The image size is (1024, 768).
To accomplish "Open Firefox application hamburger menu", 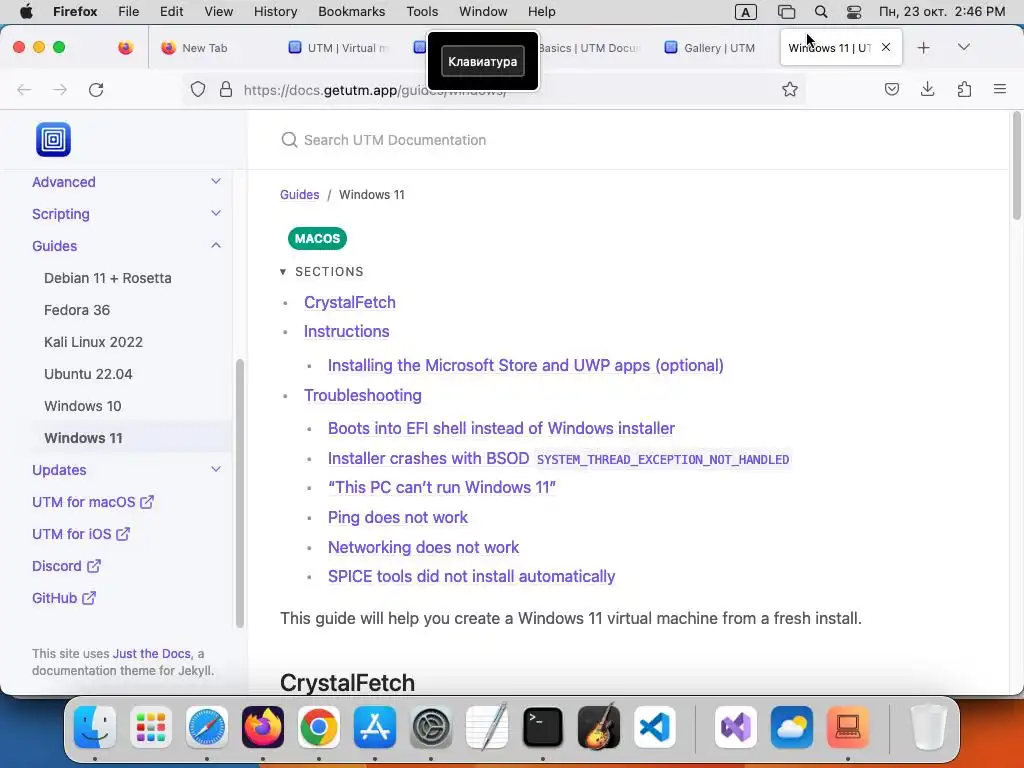I will pos(1000,89).
